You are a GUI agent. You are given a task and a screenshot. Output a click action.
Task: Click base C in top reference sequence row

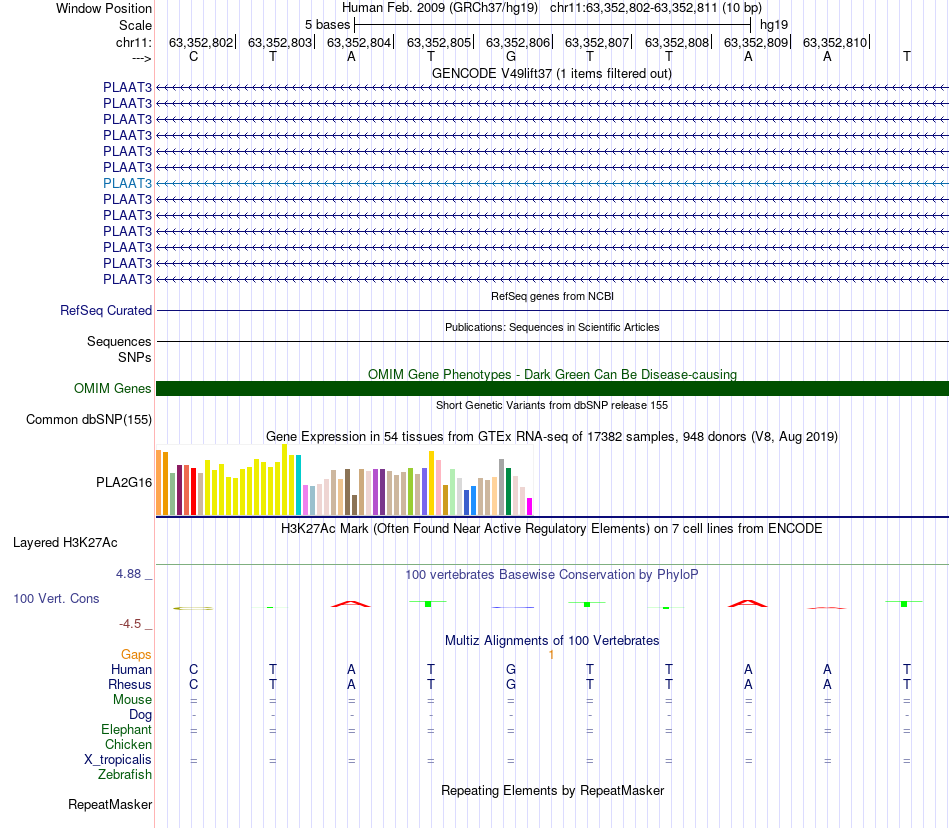point(193,56)
